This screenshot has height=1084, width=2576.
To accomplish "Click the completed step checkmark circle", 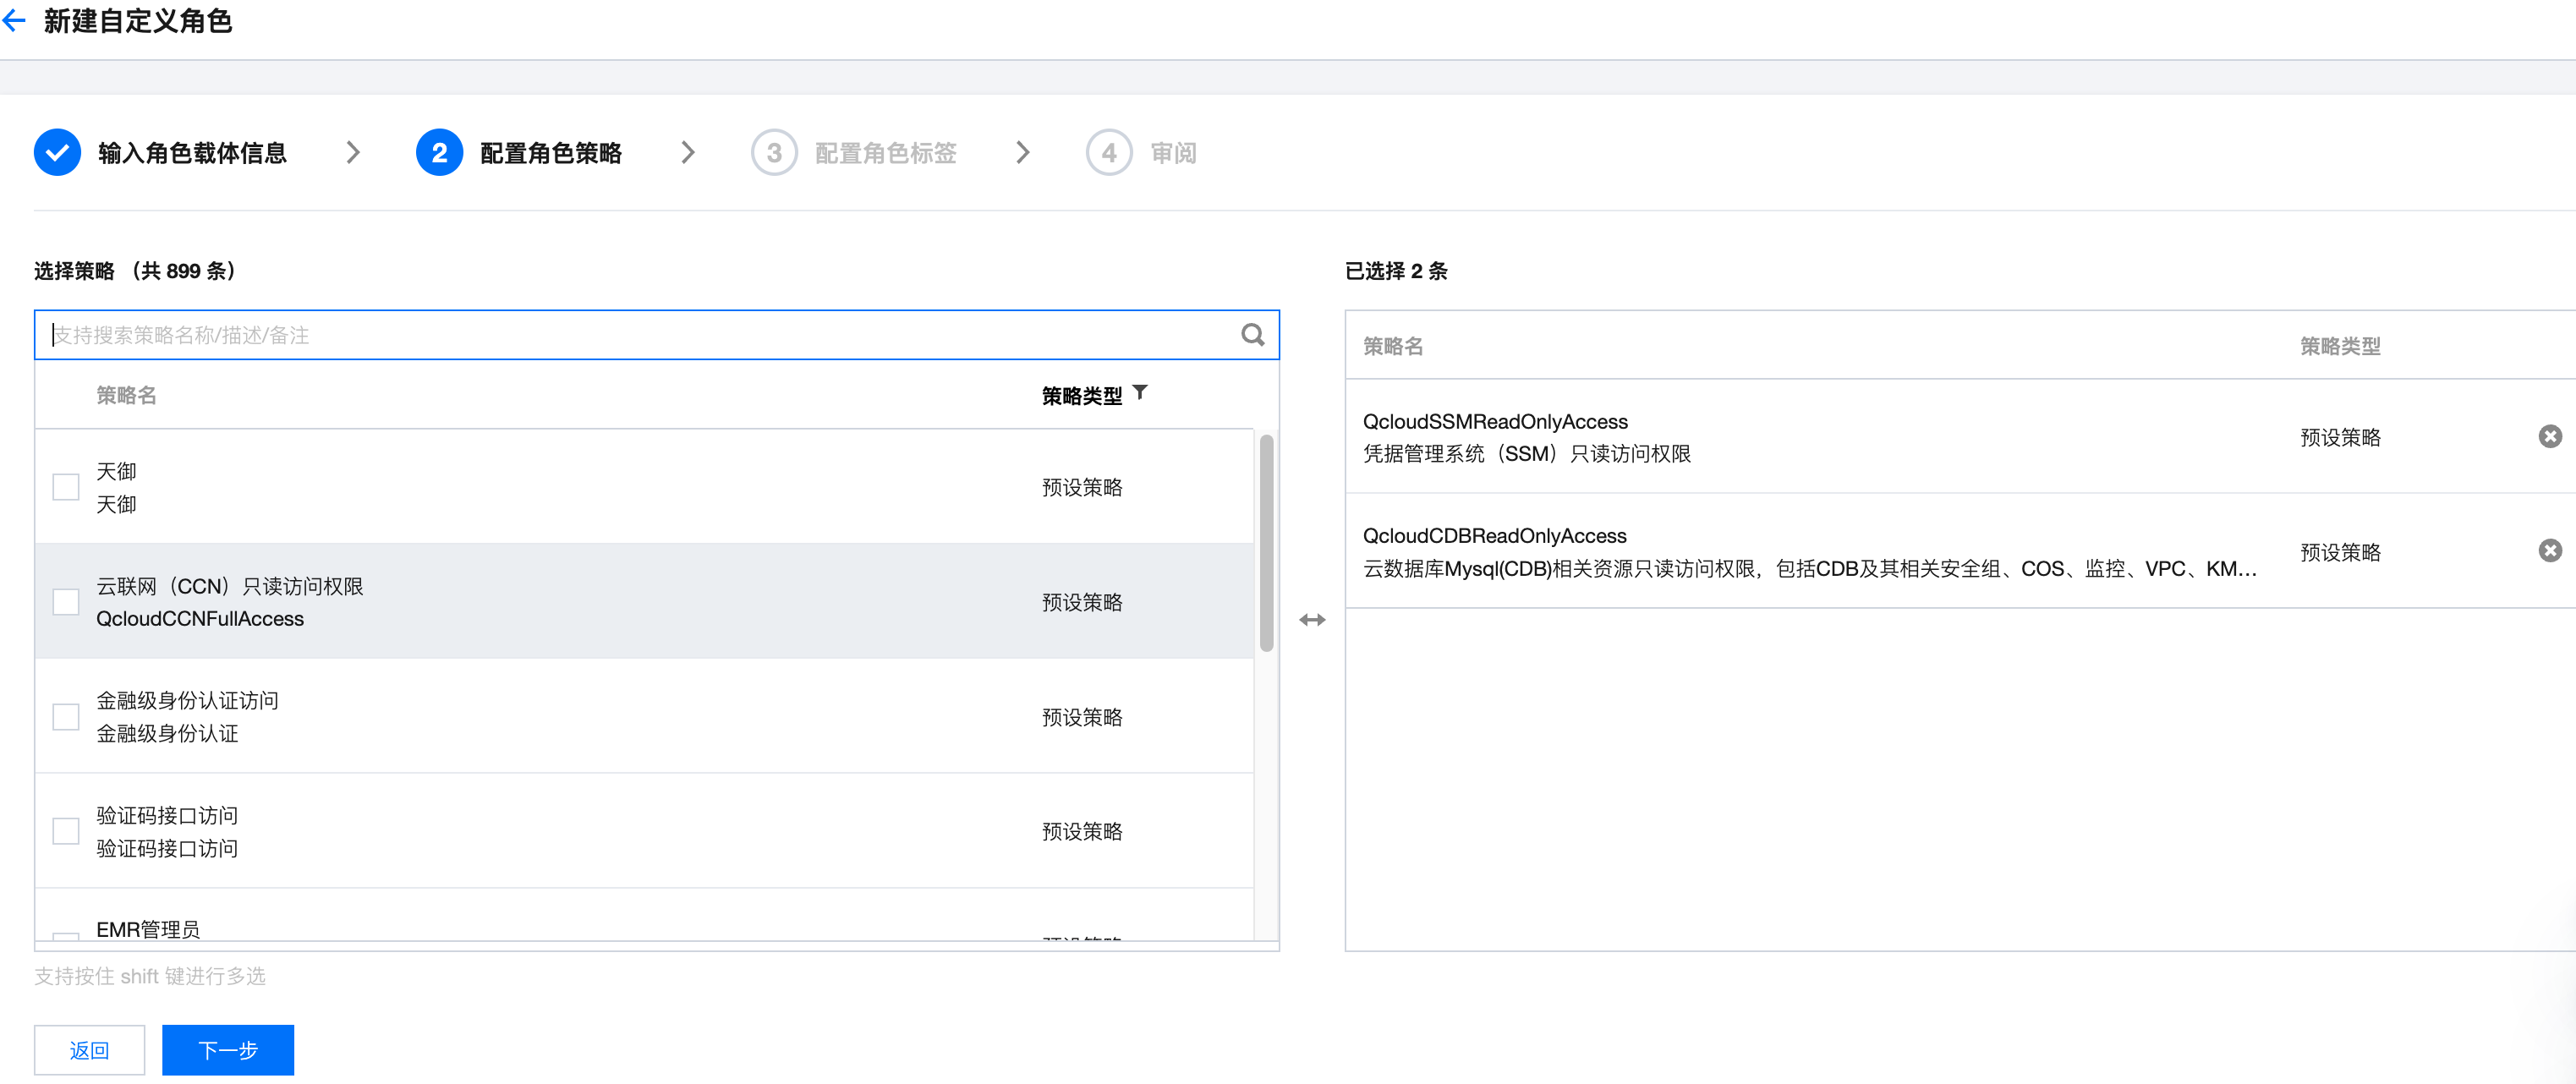I will pyautogui.click(x=57, y=153).
